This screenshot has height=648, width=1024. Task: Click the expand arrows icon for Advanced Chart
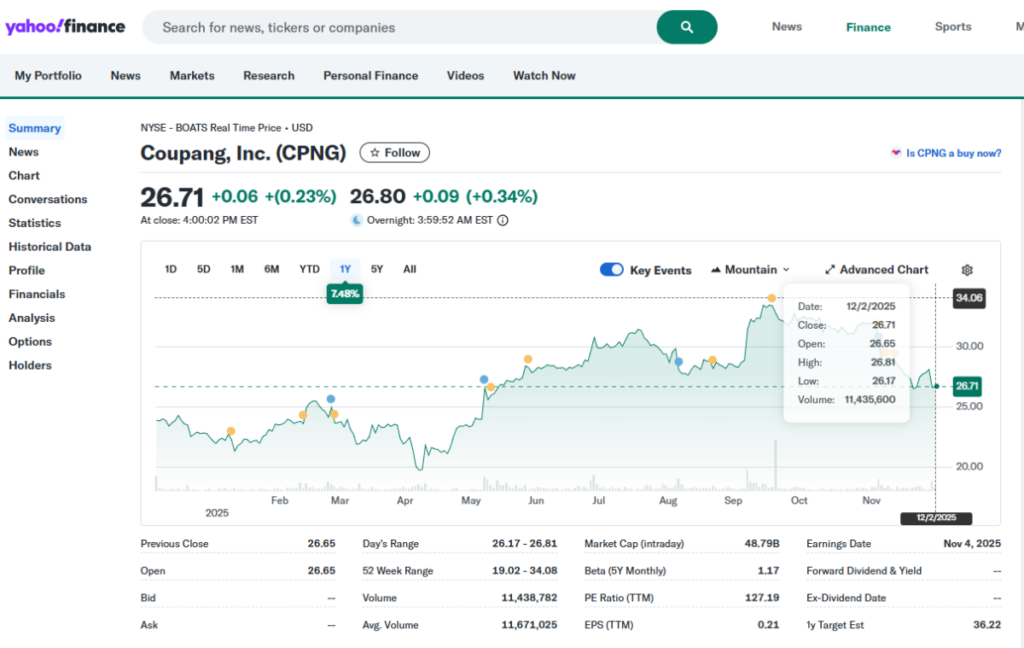tap(830, 270)
